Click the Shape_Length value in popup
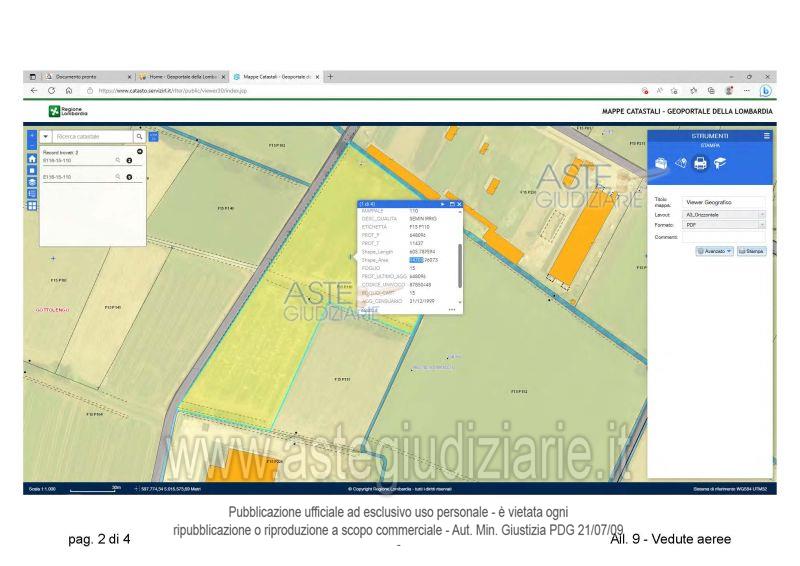Image resolution: width=800 pixels, height=566 pixels. [422, 252]
